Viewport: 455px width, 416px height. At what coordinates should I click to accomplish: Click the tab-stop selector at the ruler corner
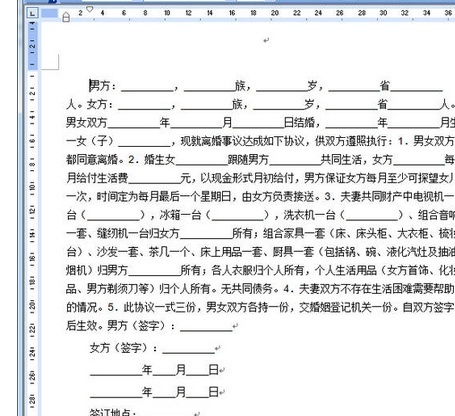coord(32,13)
